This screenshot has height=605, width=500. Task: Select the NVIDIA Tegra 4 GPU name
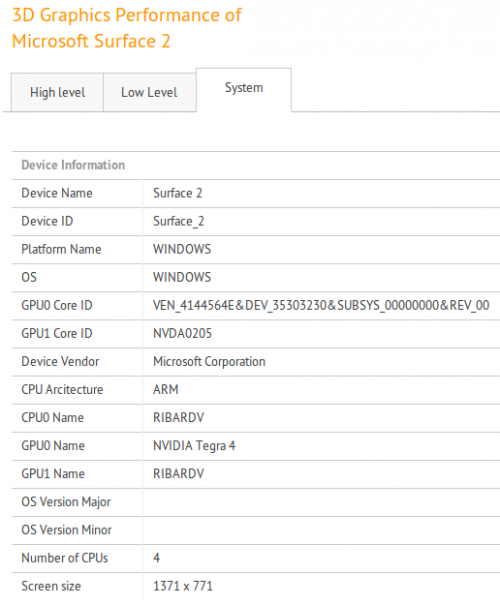pos(194,446)
